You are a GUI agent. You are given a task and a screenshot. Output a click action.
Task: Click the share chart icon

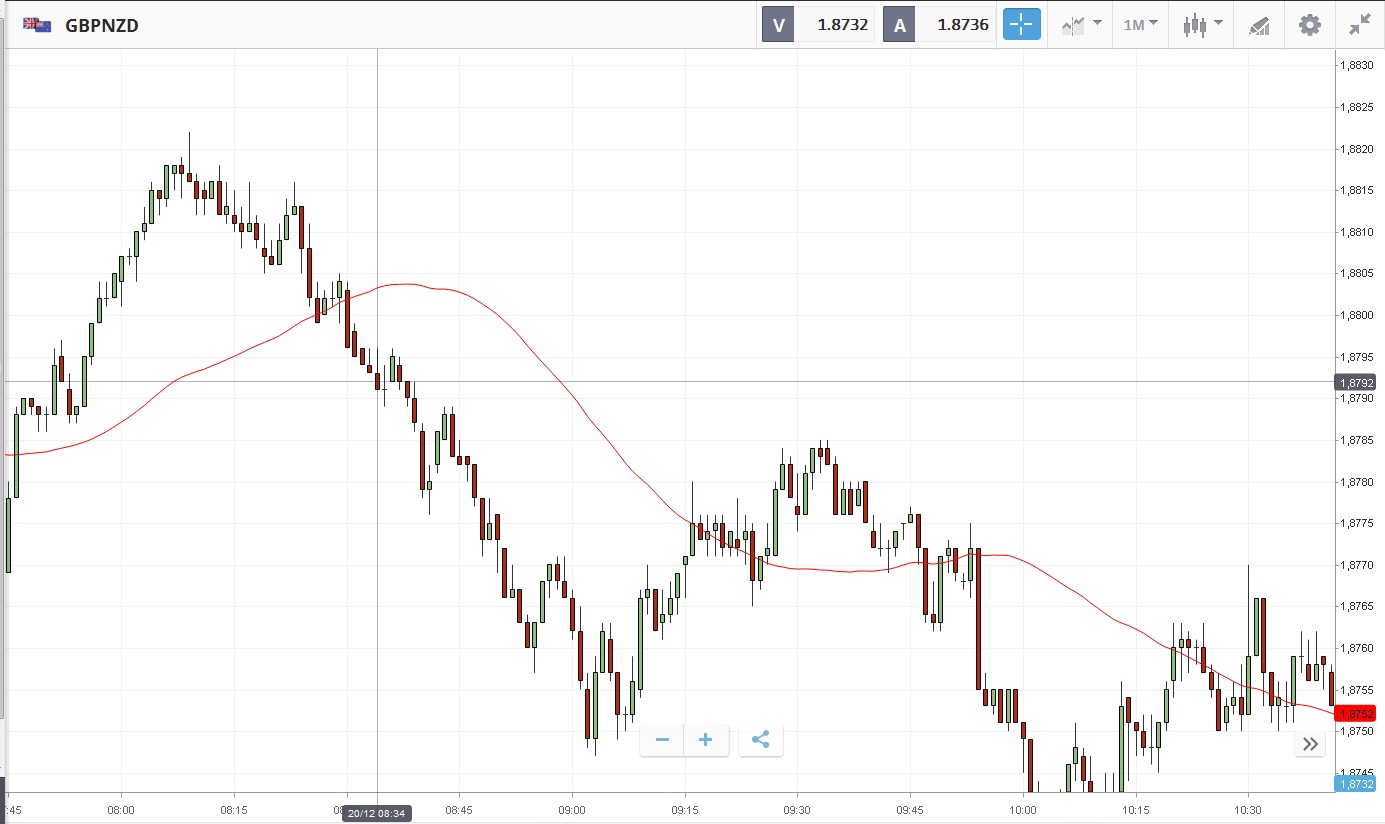(x=760, y=740)
